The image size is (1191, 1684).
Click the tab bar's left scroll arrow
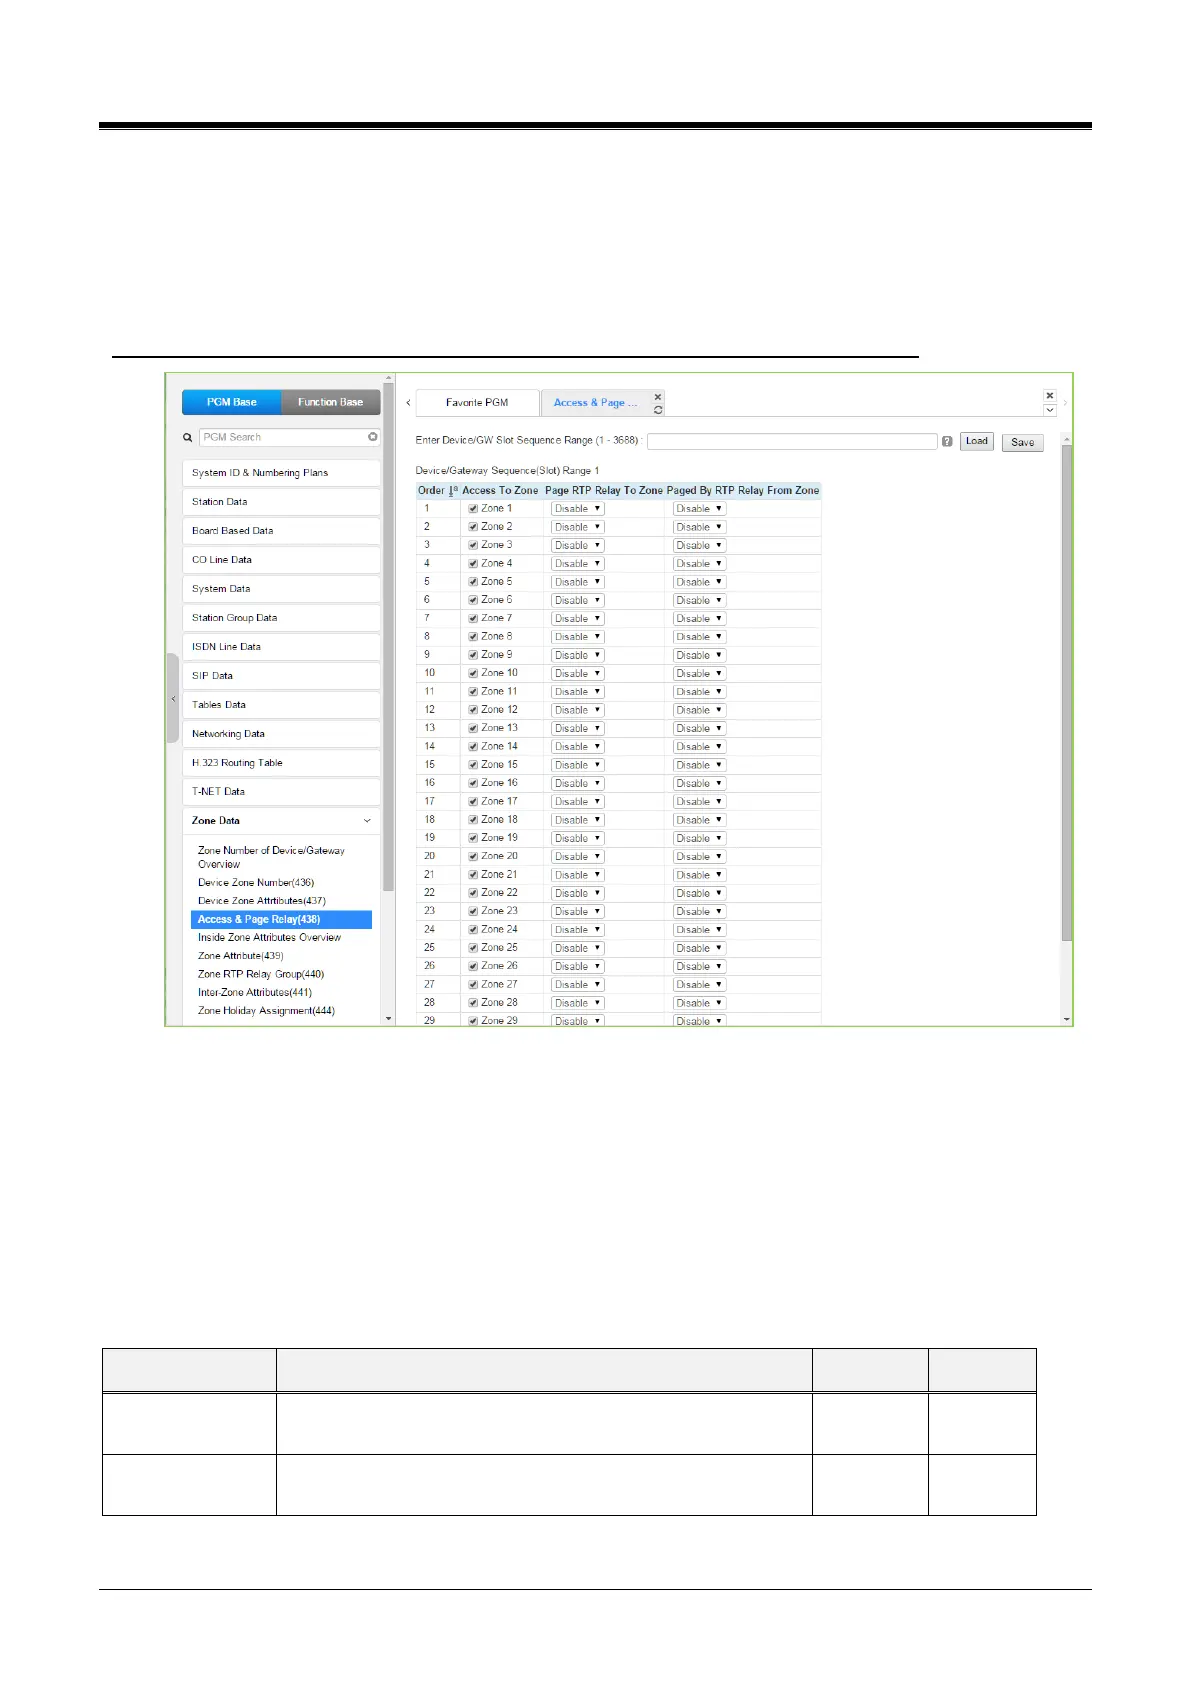[x=408, y=403]
